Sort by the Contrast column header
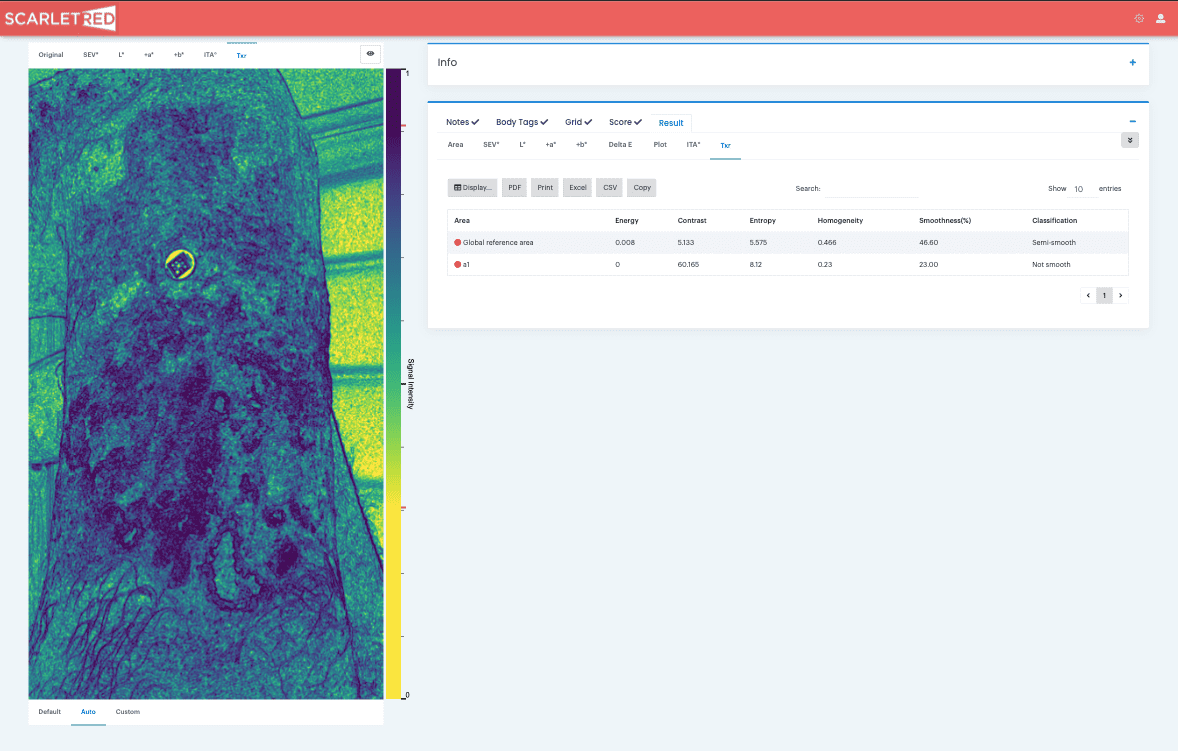Screen dimensions: 1178x751 tap(692, 221)
